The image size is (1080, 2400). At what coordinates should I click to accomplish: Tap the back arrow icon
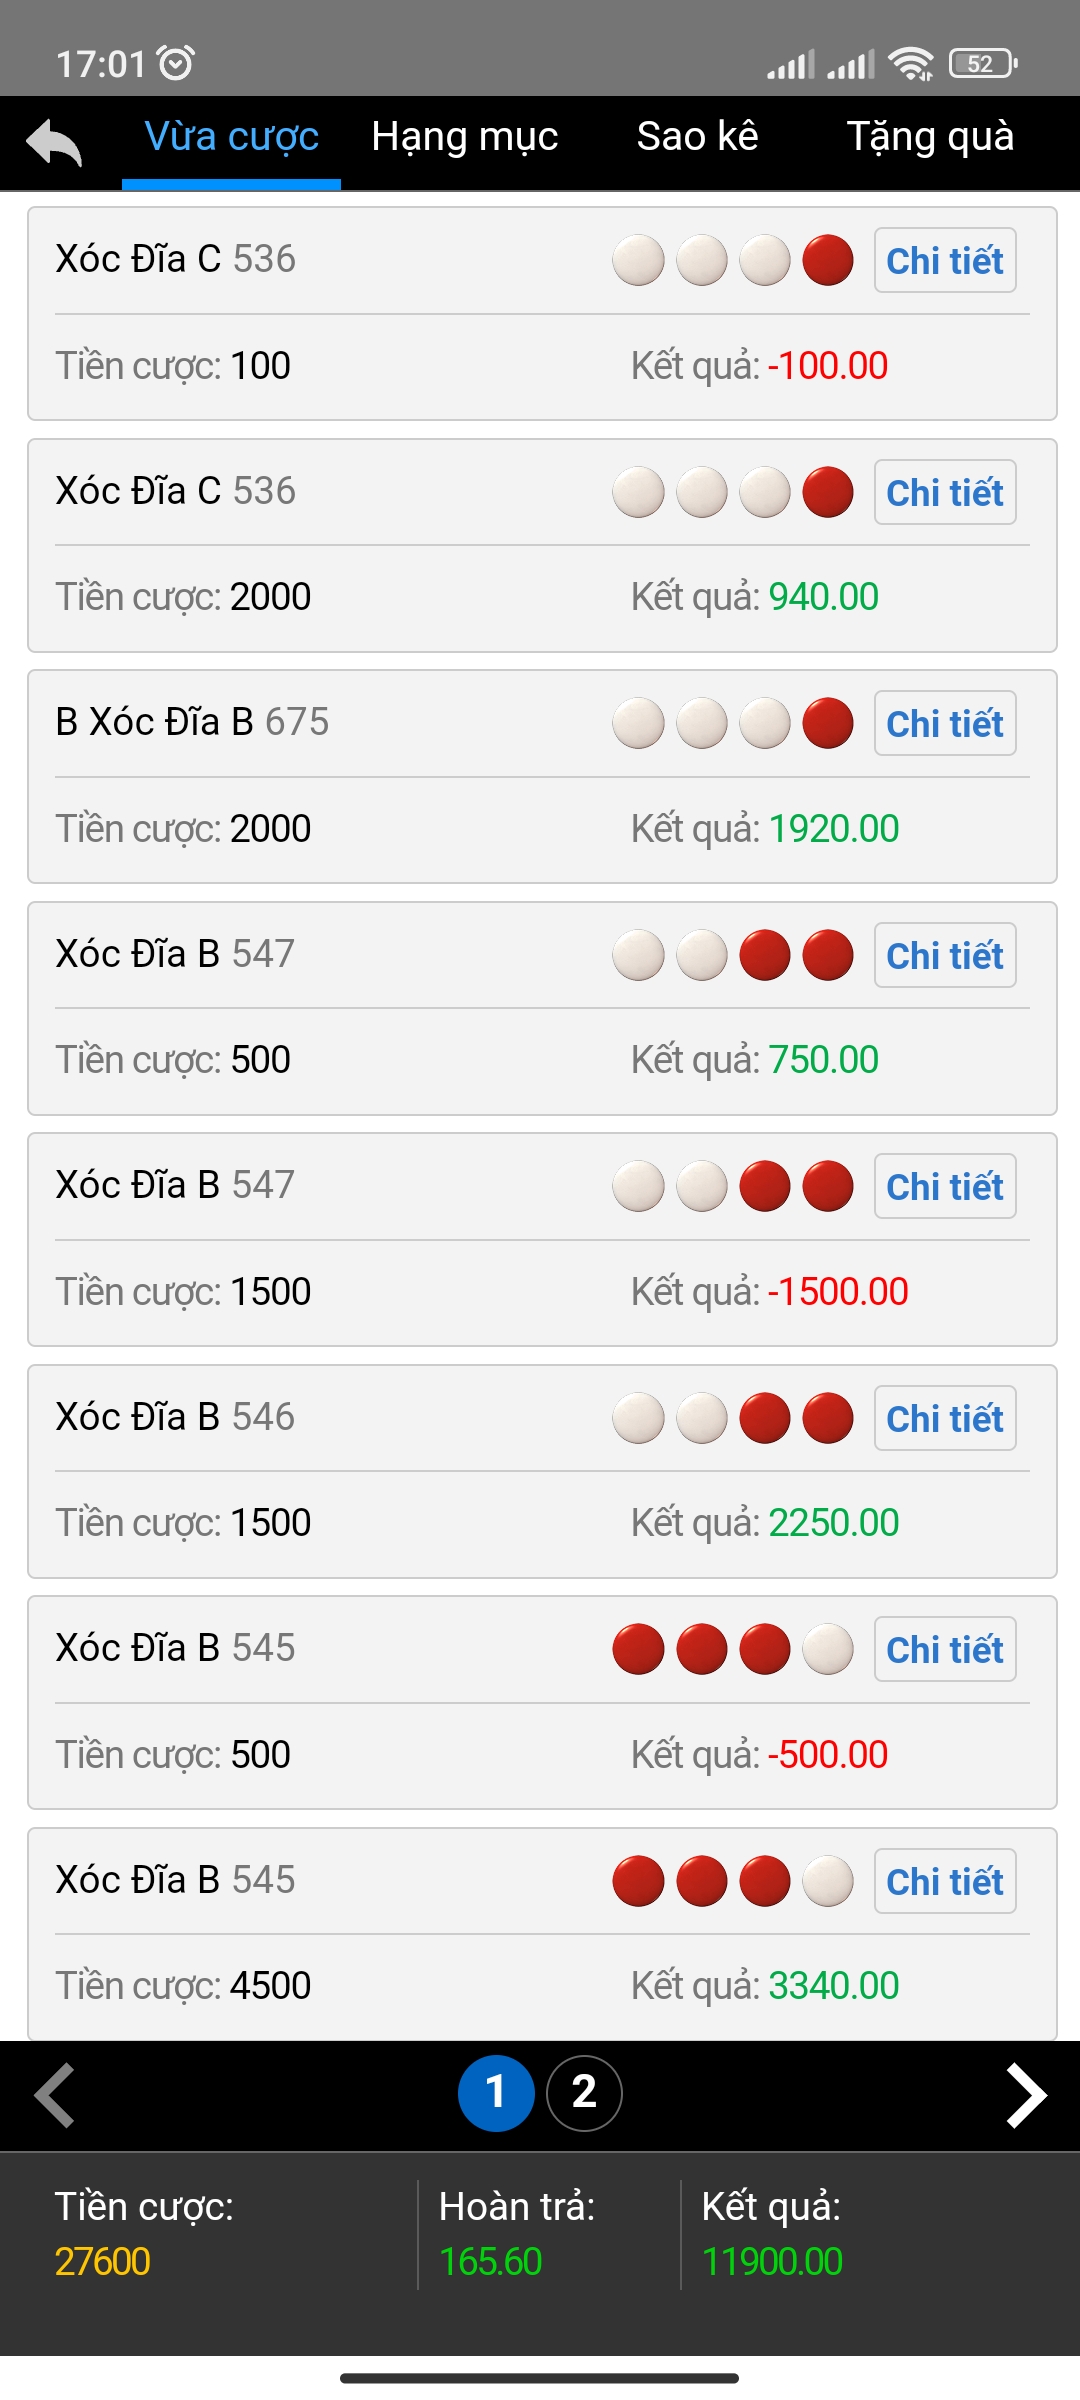(x=55, y=142)
